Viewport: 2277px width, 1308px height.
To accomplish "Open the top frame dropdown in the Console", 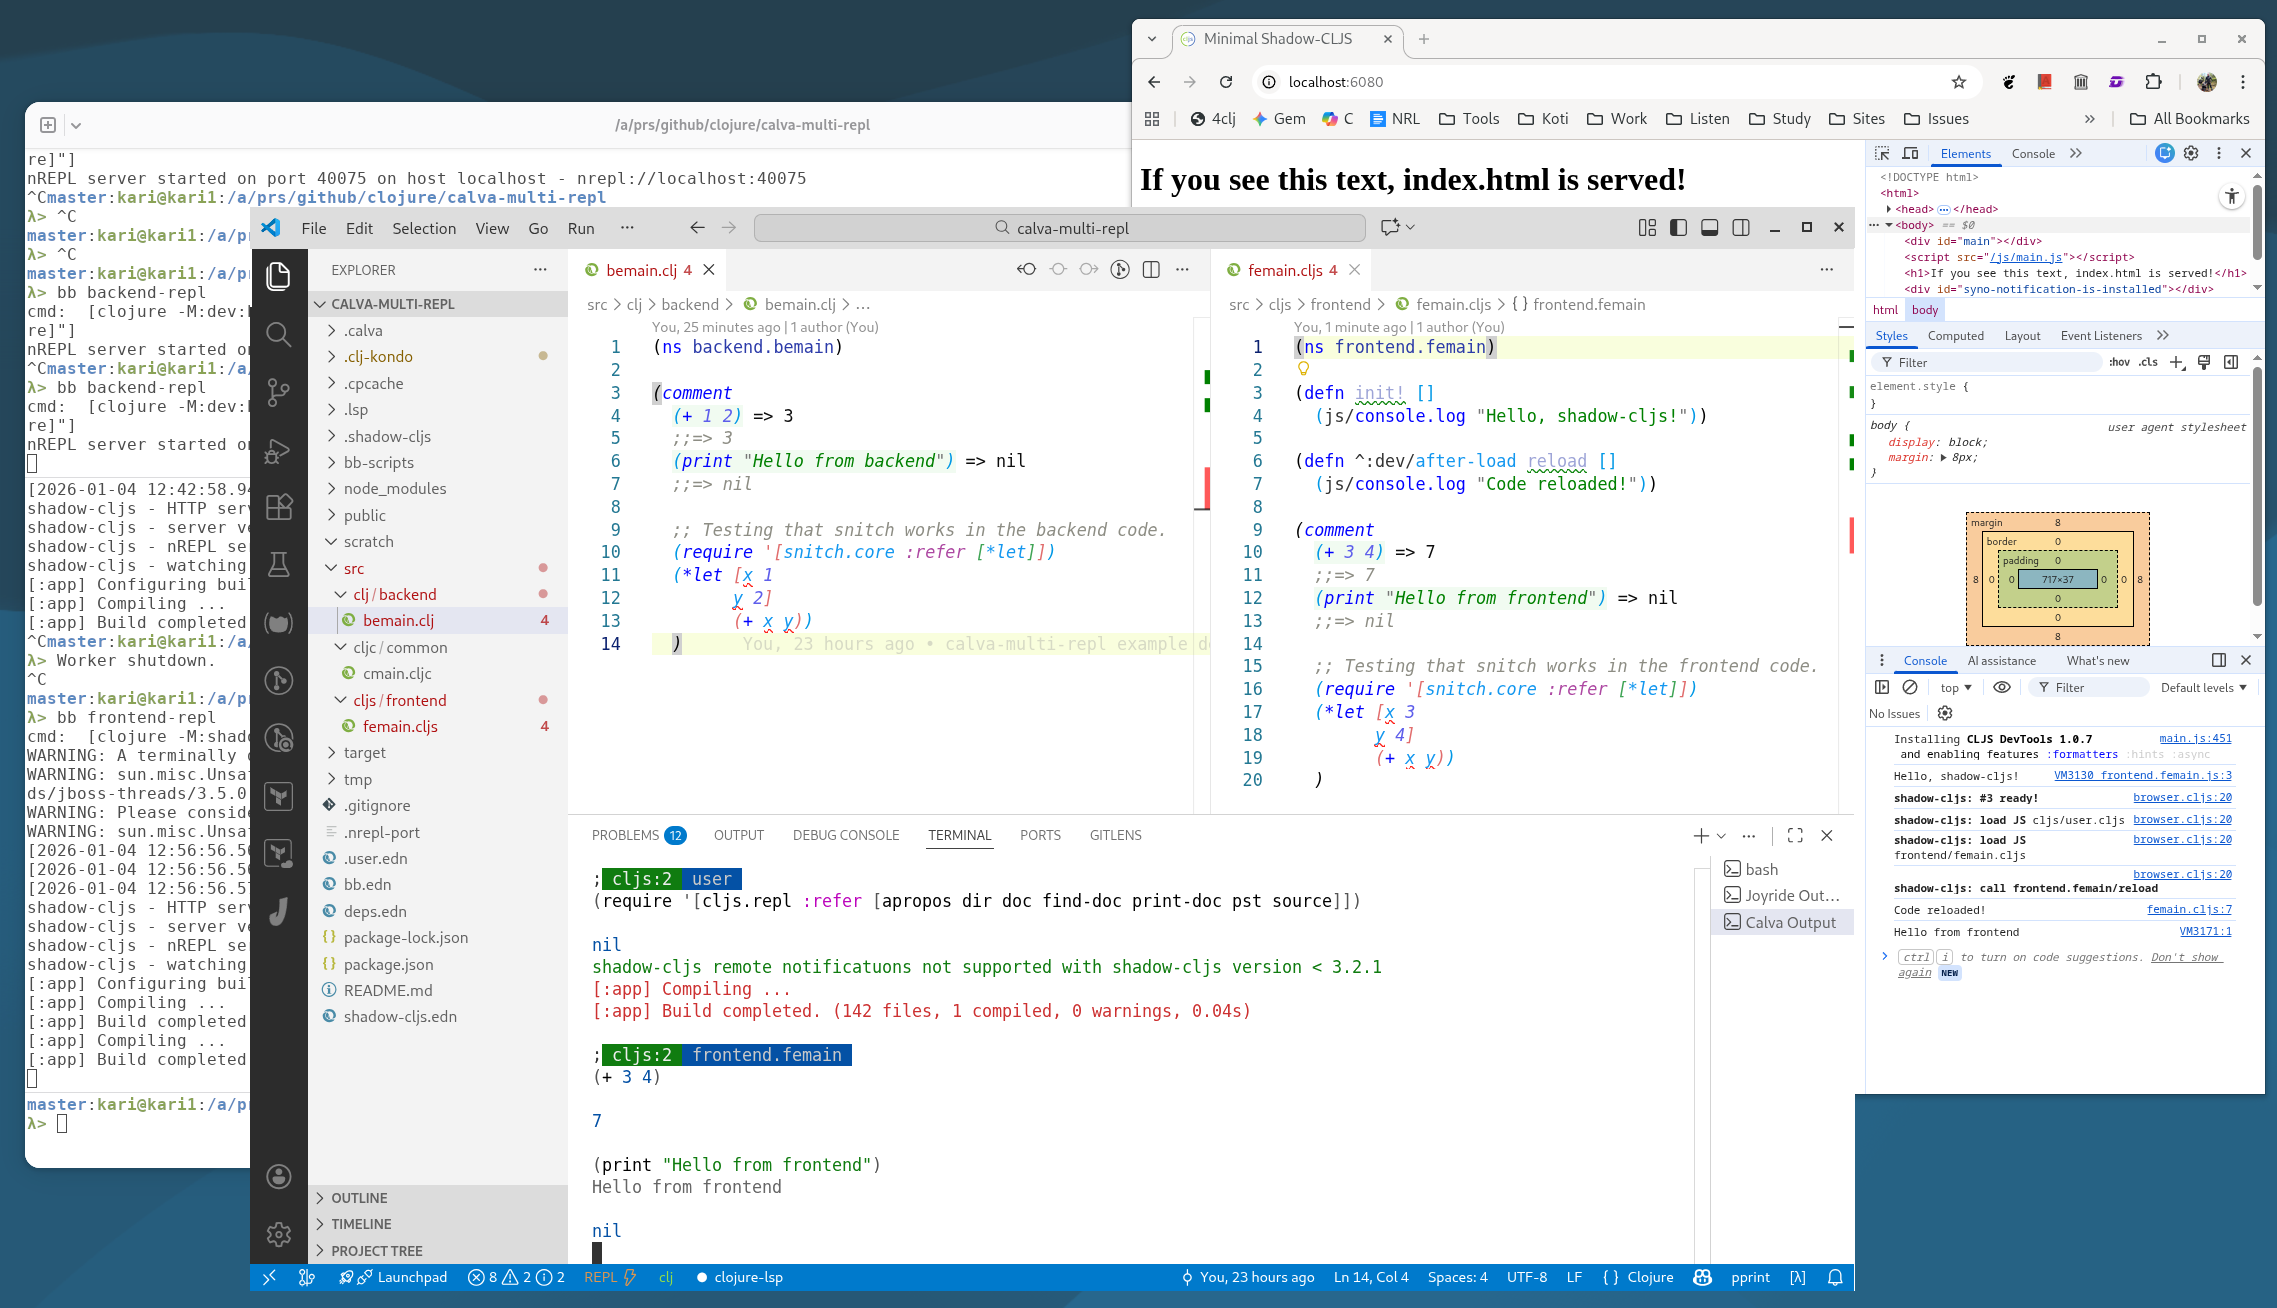I will point(1954,687).
